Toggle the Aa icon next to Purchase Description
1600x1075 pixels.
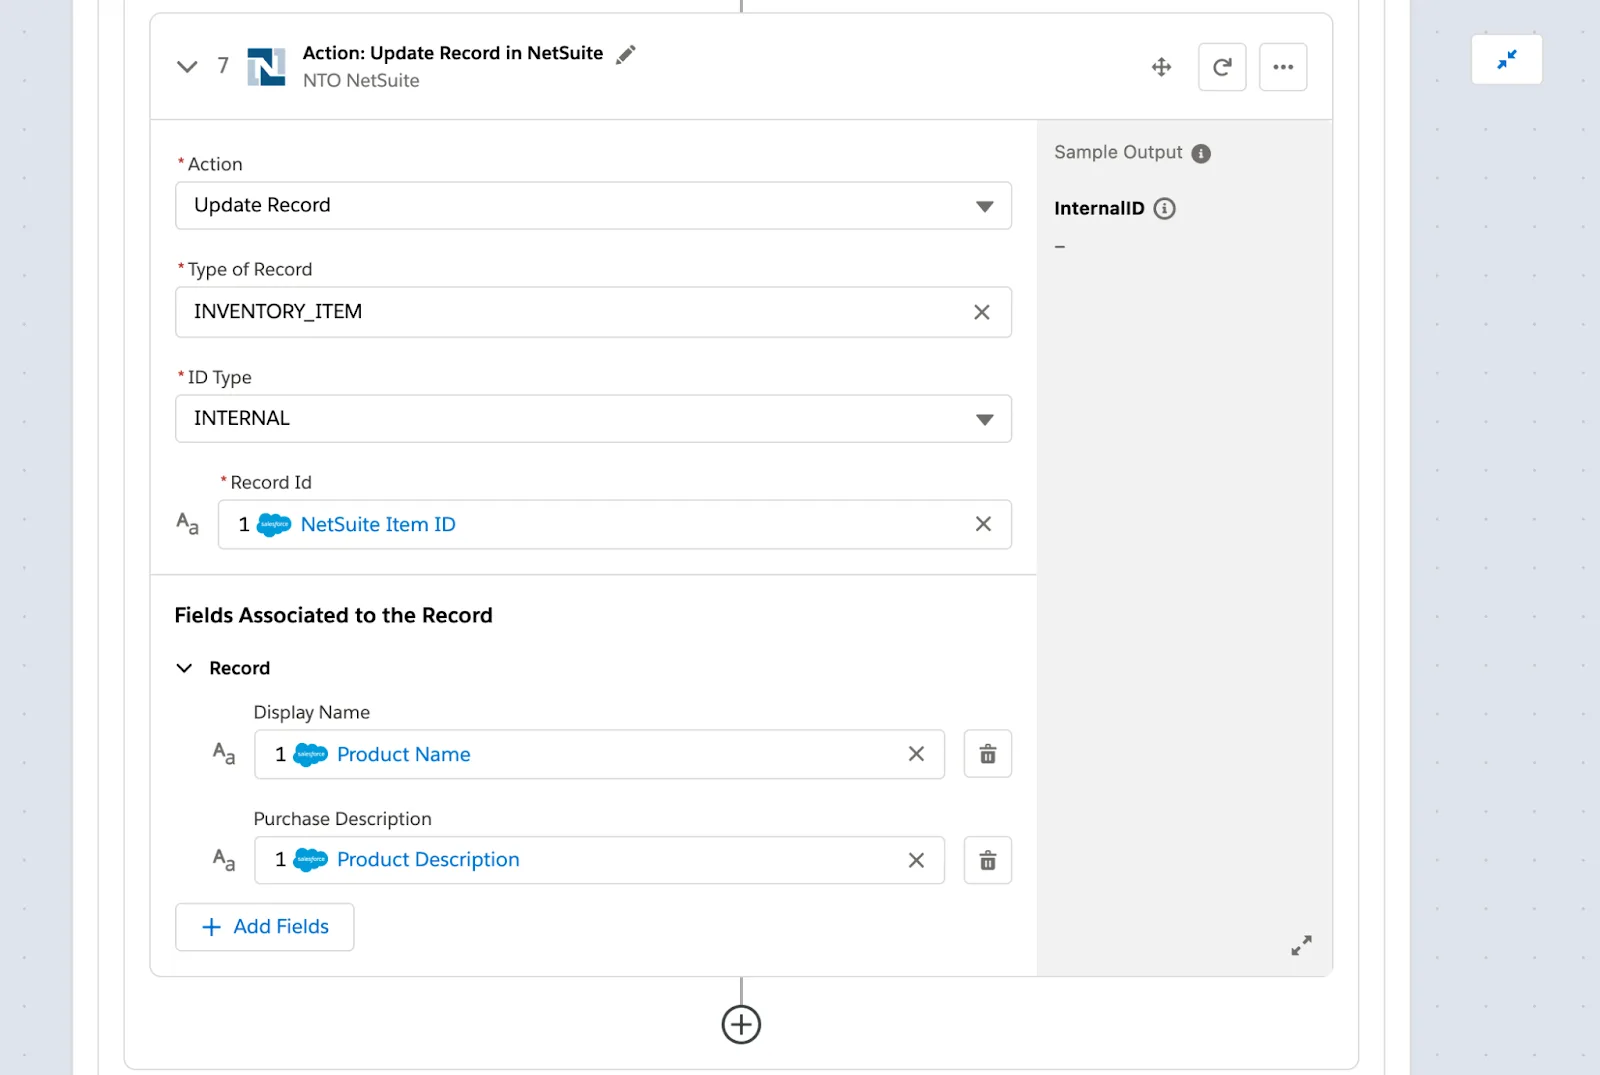click(x=223, y=860)
